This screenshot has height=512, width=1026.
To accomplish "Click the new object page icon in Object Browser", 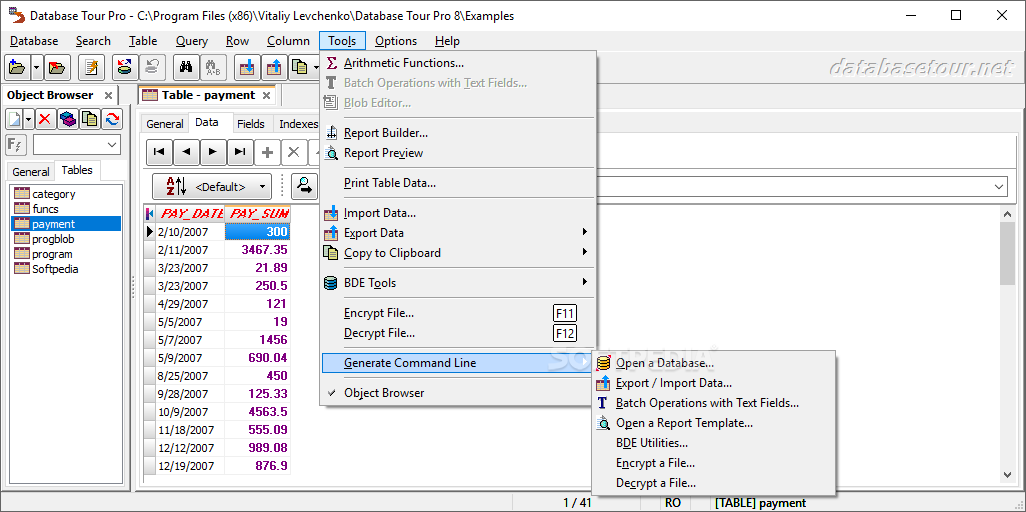I will [14, 119].
